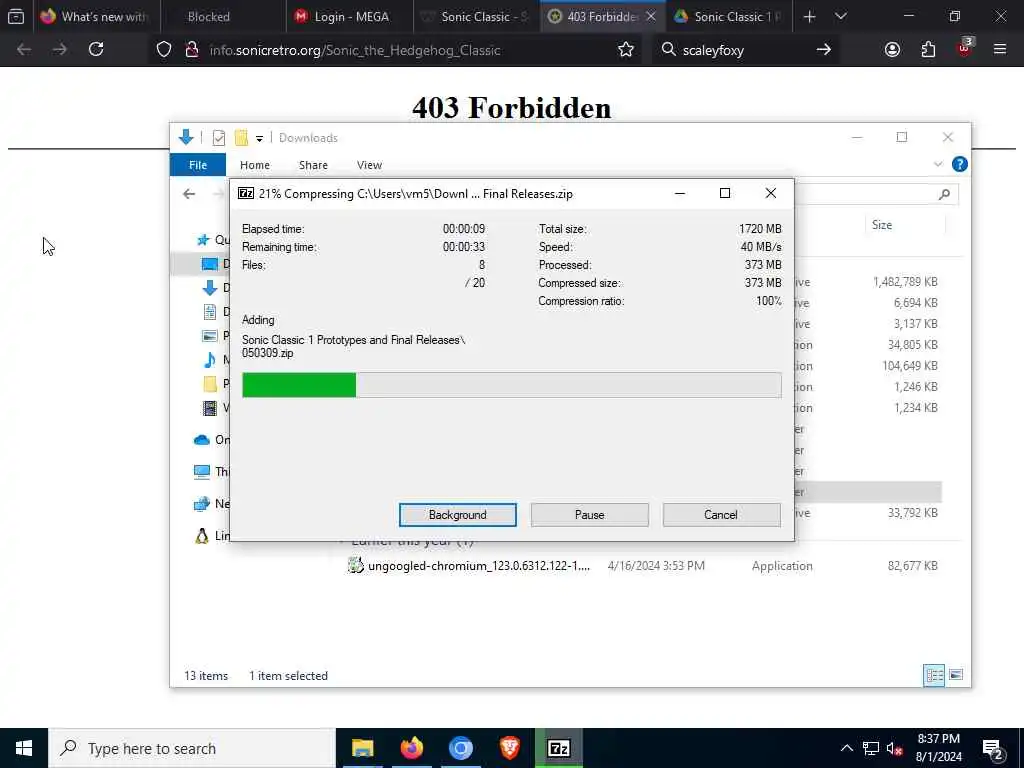Expand the Explorer ribbon chevron
Viewport: 1024px width, 768px height.
(938, 164)
